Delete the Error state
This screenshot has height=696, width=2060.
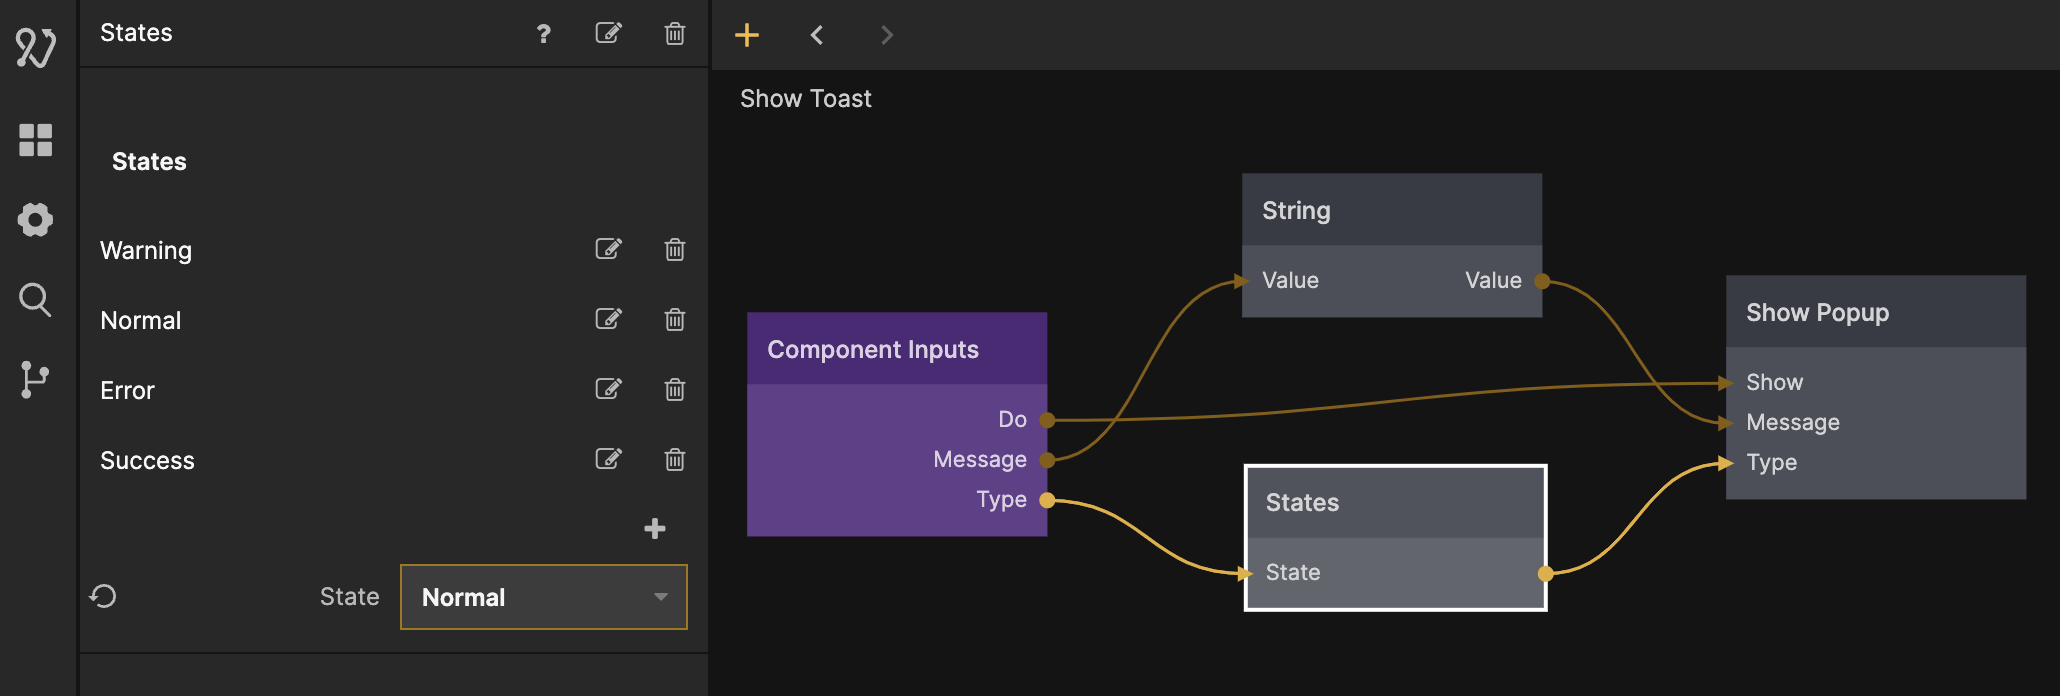(x=675, y=389)
